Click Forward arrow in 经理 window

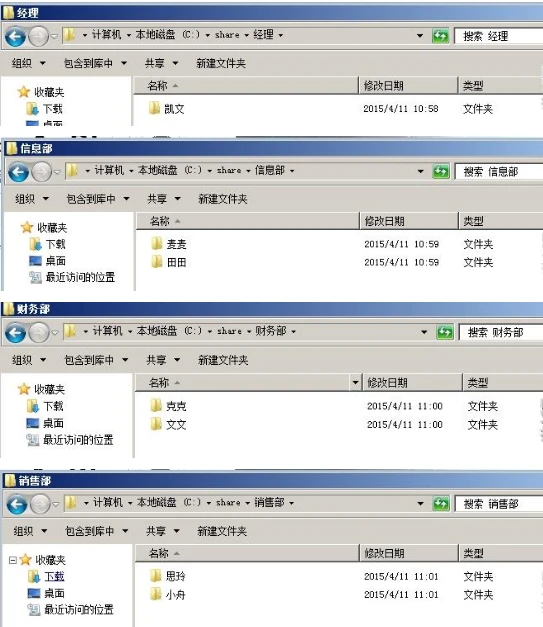click(x=39, y=37)
